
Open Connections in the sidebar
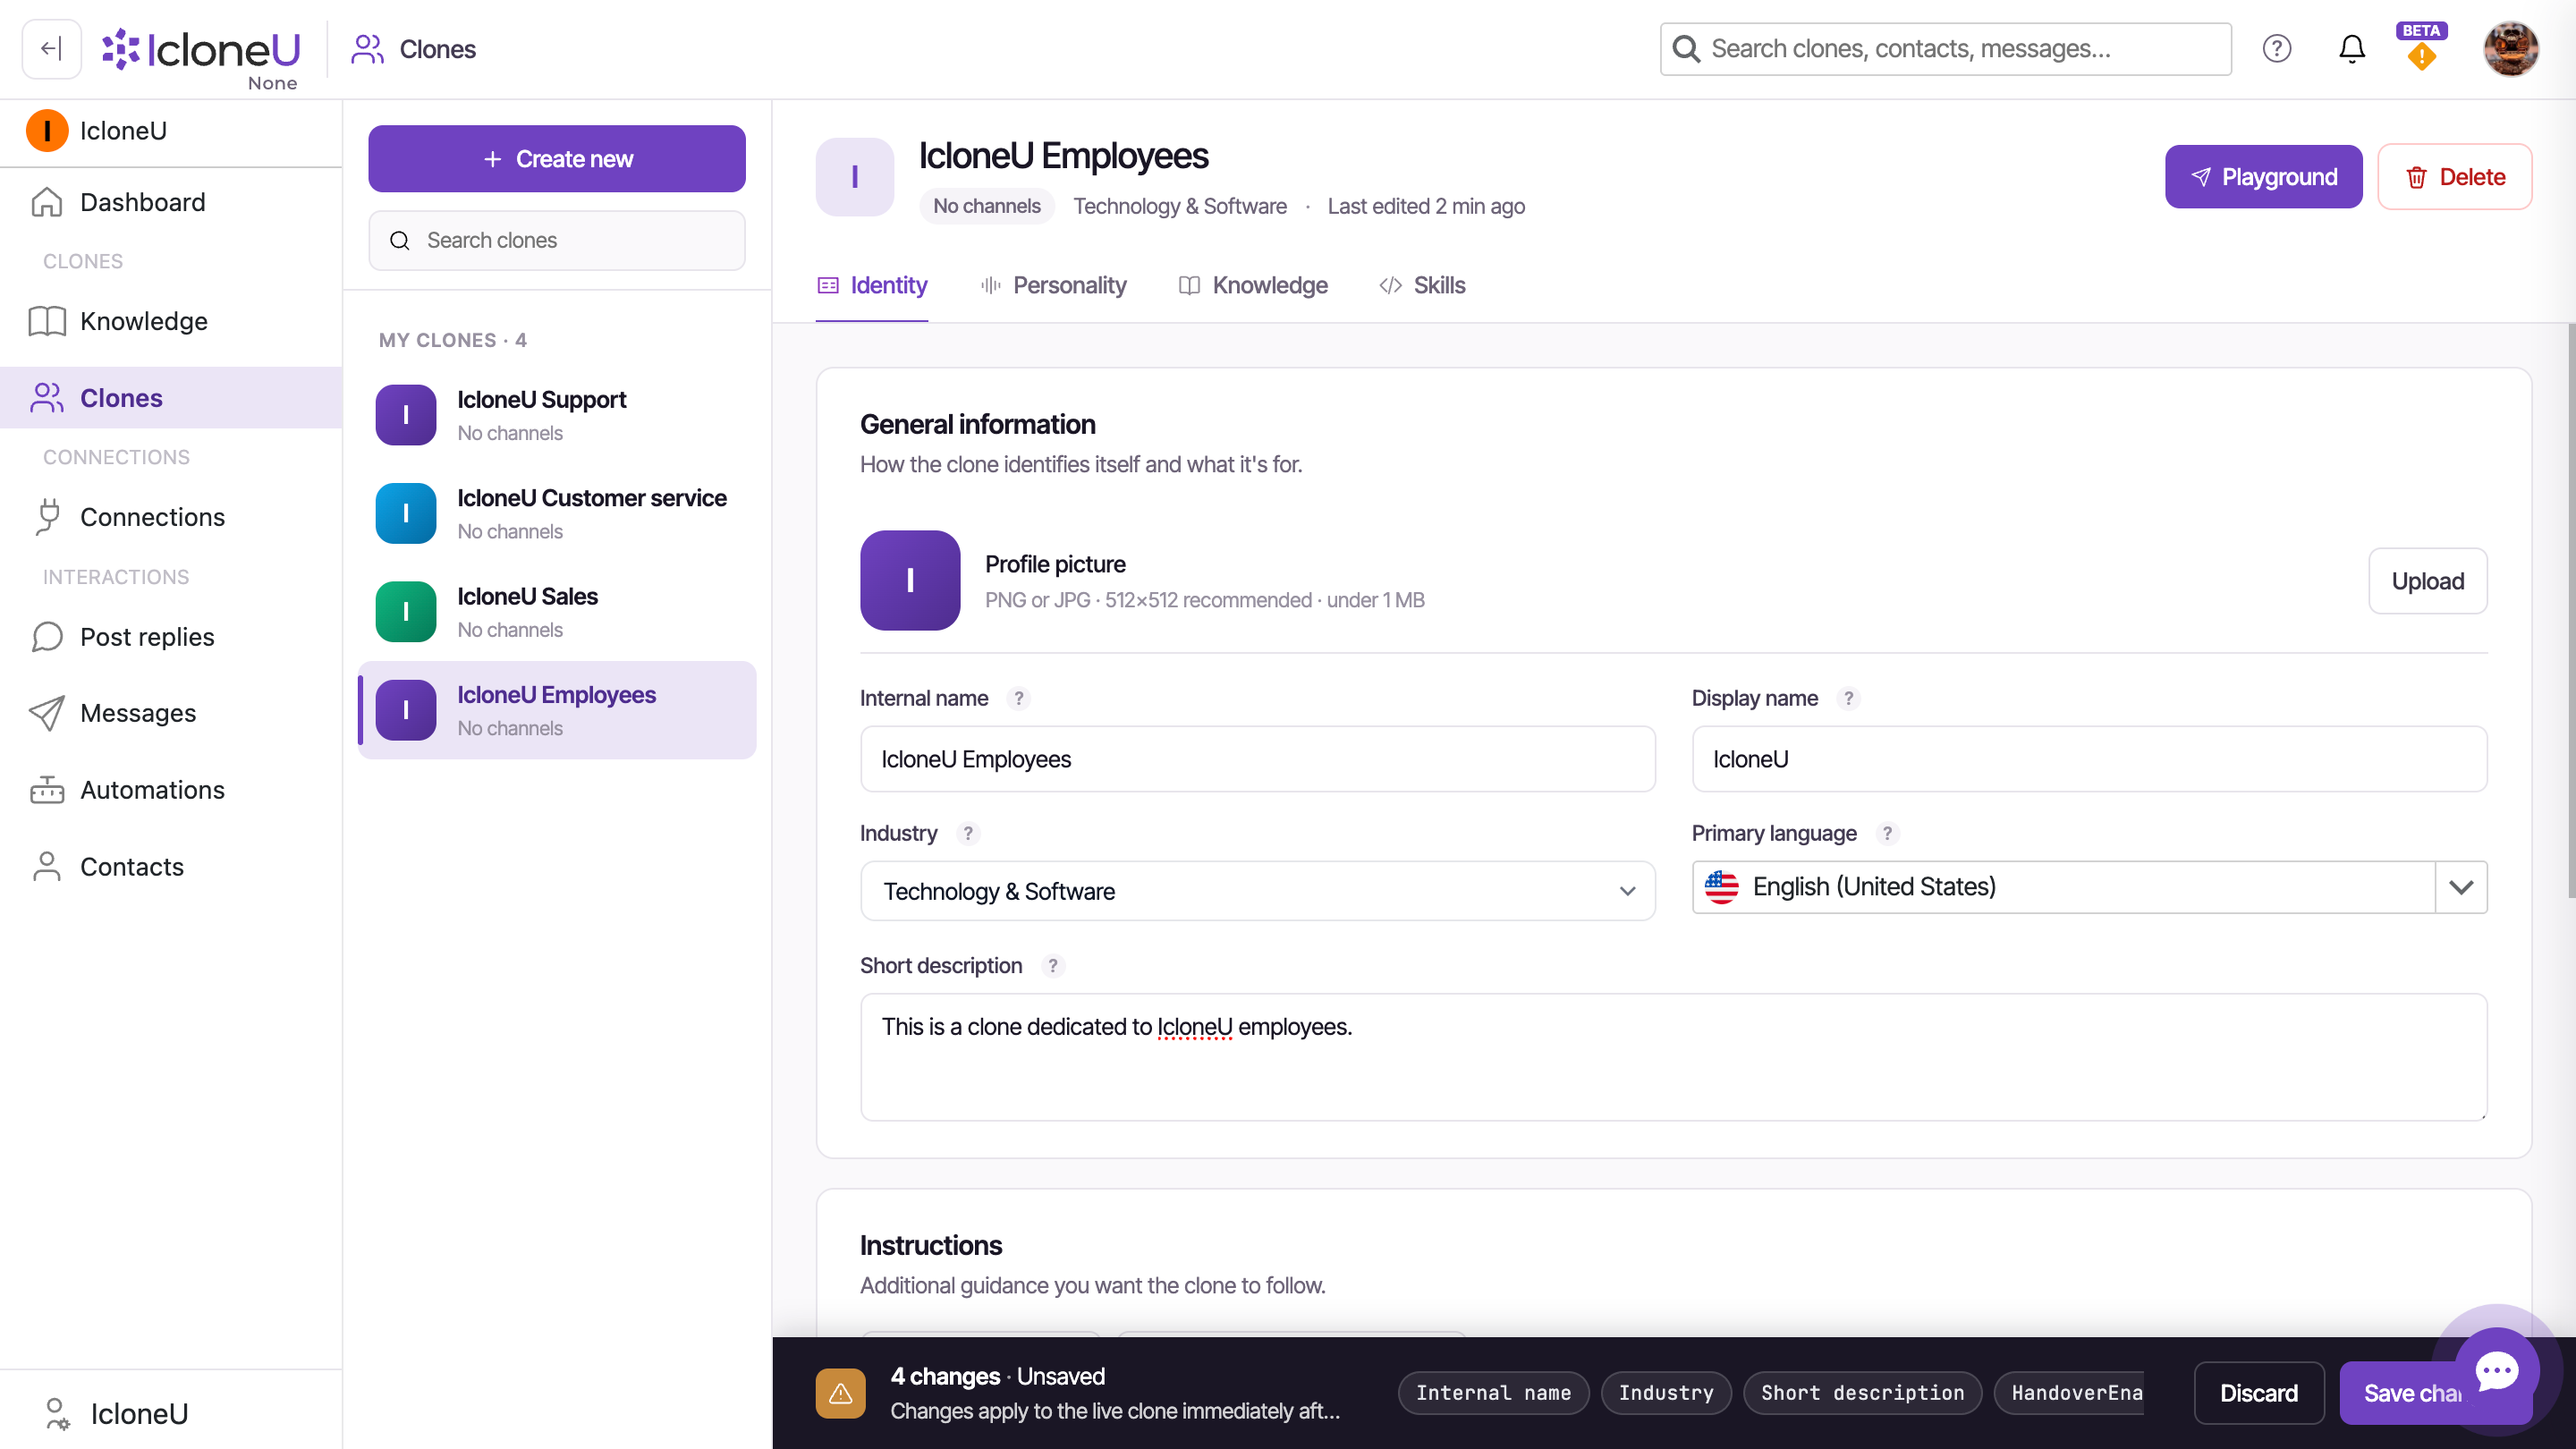point(171,517)
